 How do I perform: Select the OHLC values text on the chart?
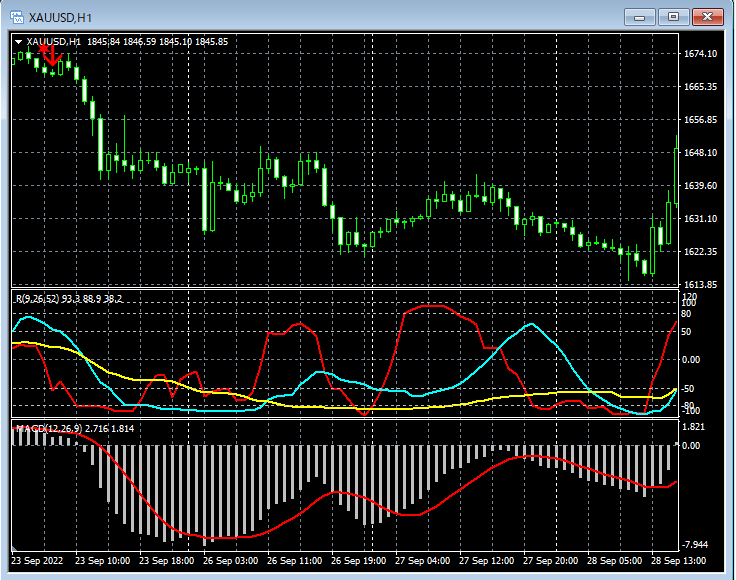point(157,42)
